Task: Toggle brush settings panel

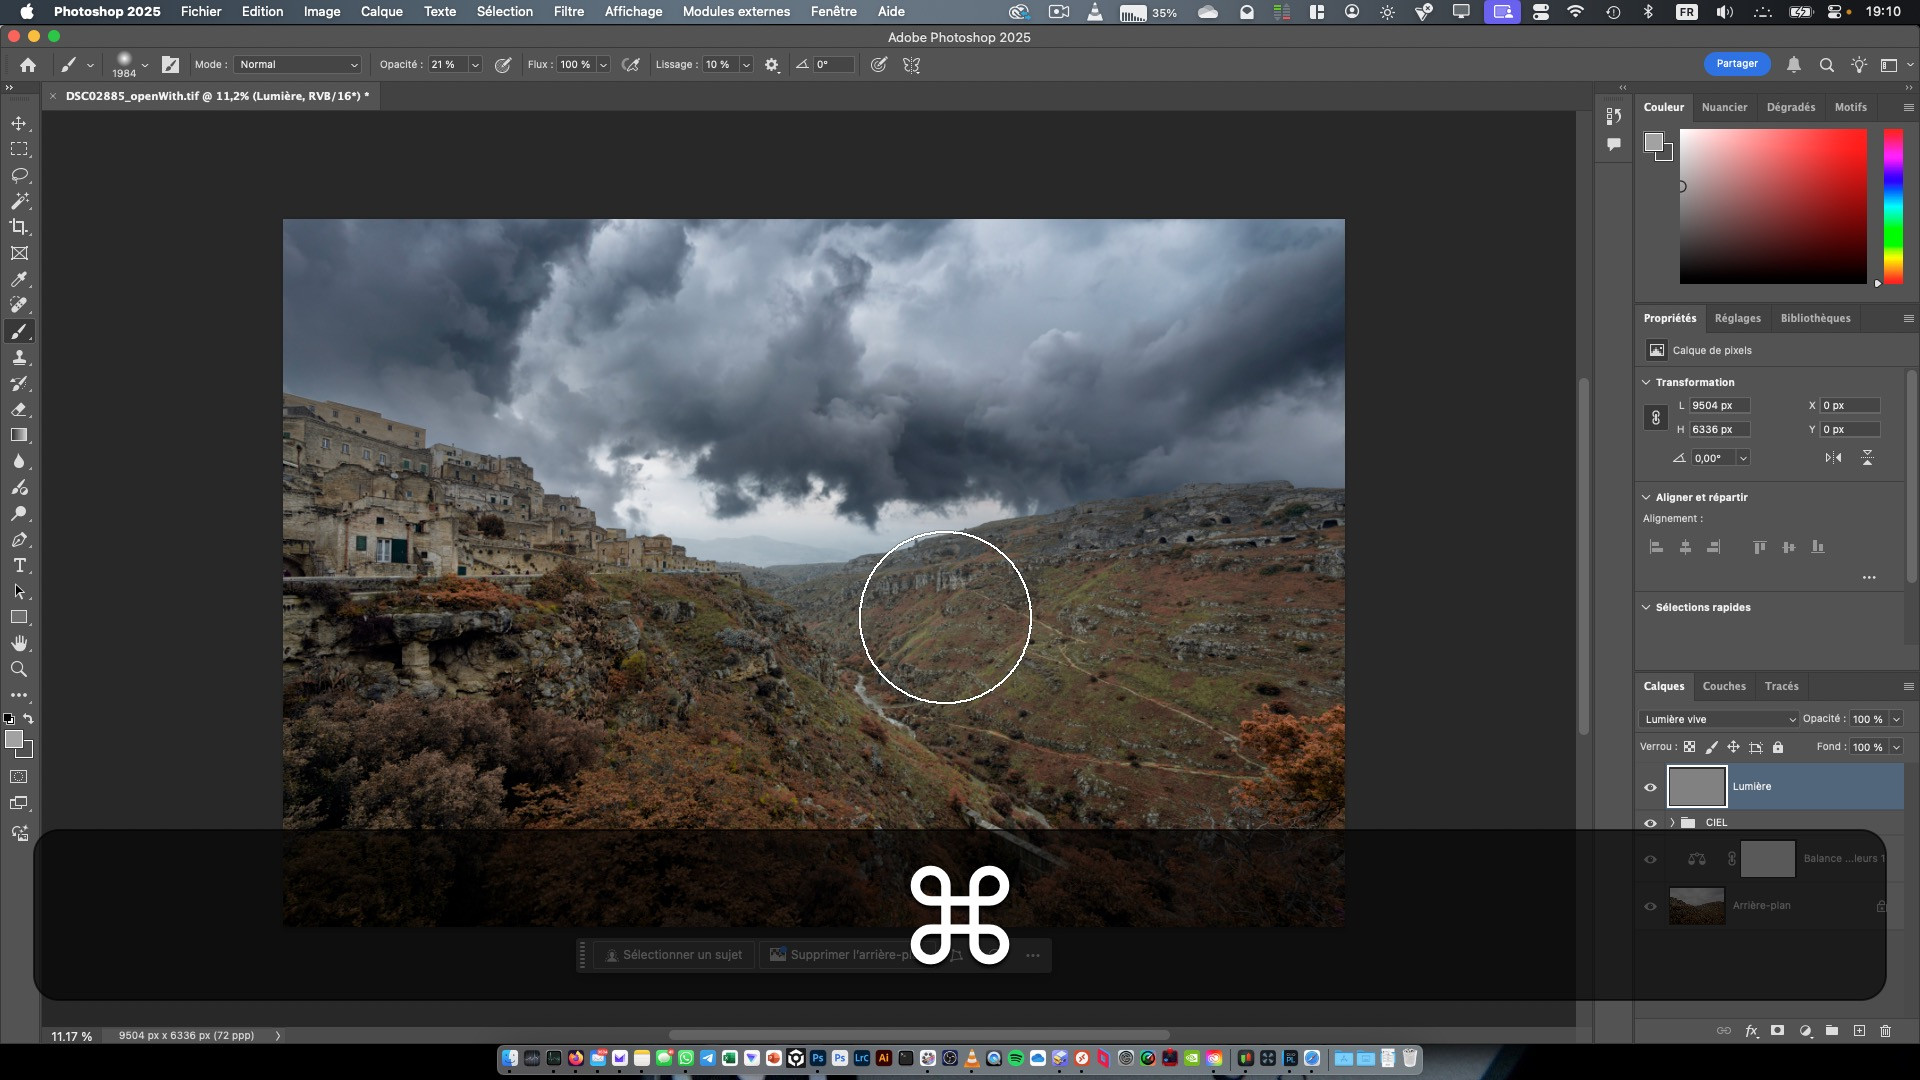Action: pyautogui.click(x=171, y=64)
